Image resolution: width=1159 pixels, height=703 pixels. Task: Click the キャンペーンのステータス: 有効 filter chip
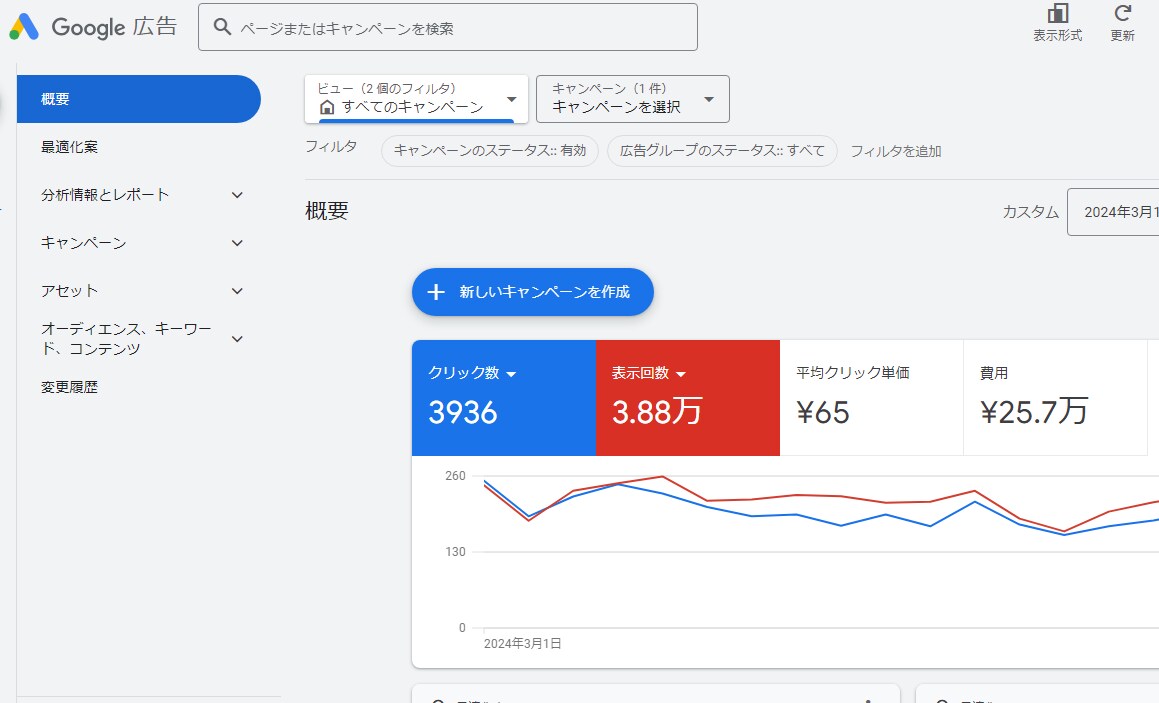tap(489, 151)
